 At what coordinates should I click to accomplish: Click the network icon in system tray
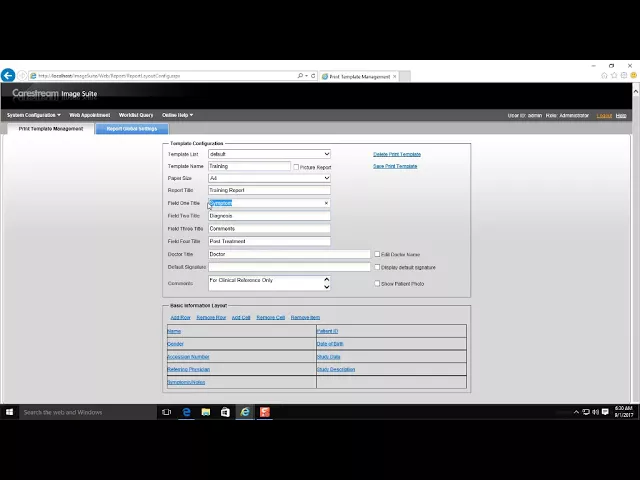[586, 412]
